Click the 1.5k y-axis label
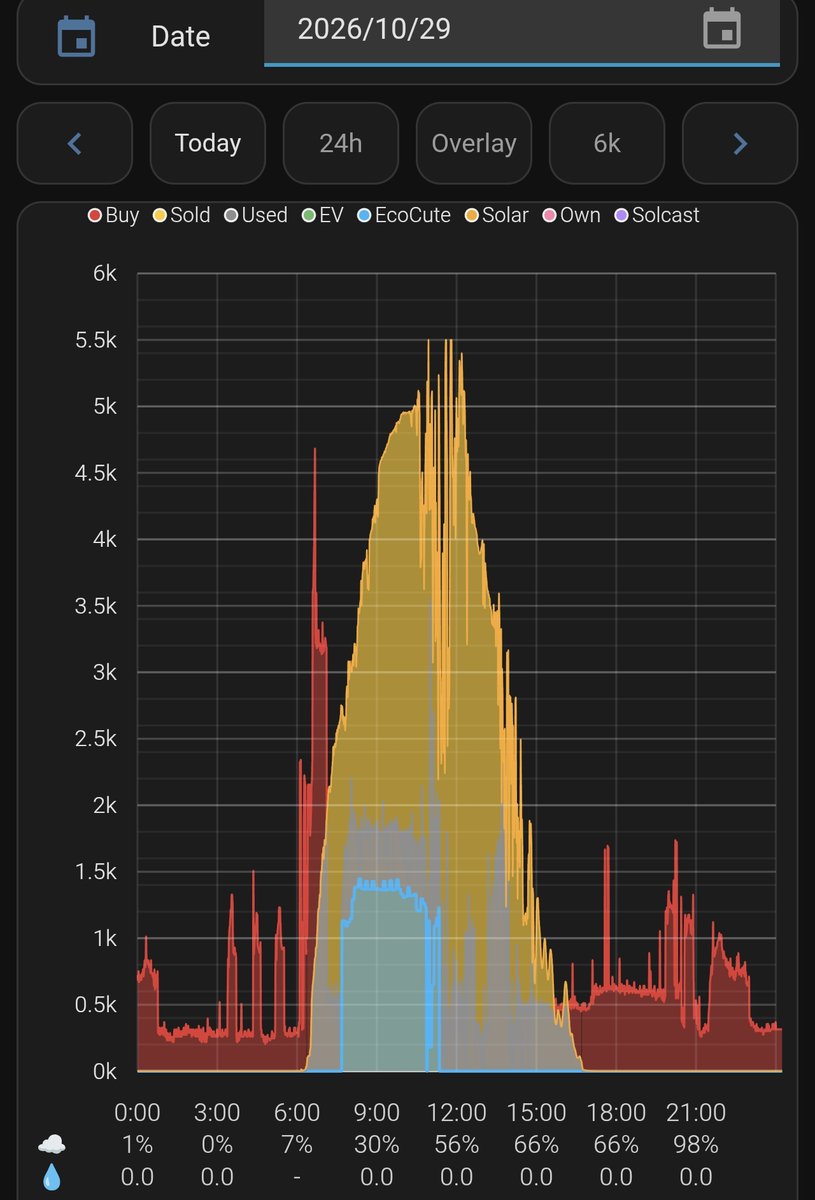The image size is (815, 1200). [96, 873]
